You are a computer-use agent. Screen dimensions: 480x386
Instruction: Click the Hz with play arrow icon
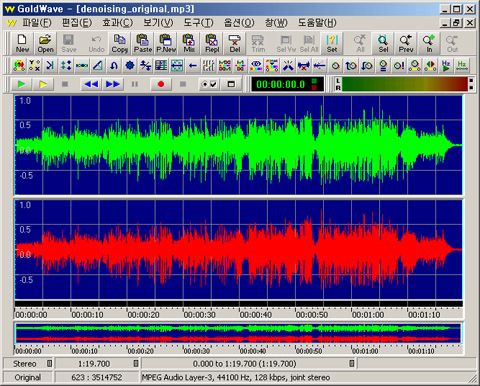point(446,66)
